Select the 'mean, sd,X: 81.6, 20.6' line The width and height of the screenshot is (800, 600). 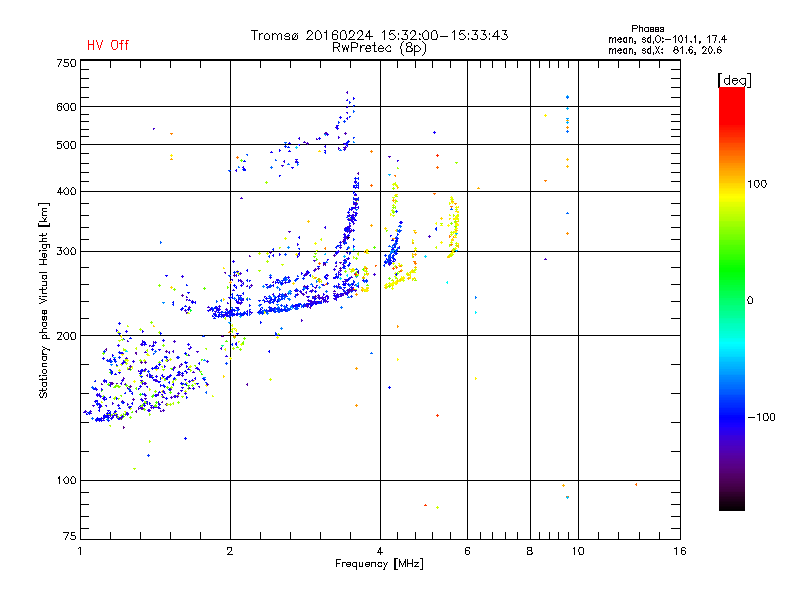coord(665,50)
